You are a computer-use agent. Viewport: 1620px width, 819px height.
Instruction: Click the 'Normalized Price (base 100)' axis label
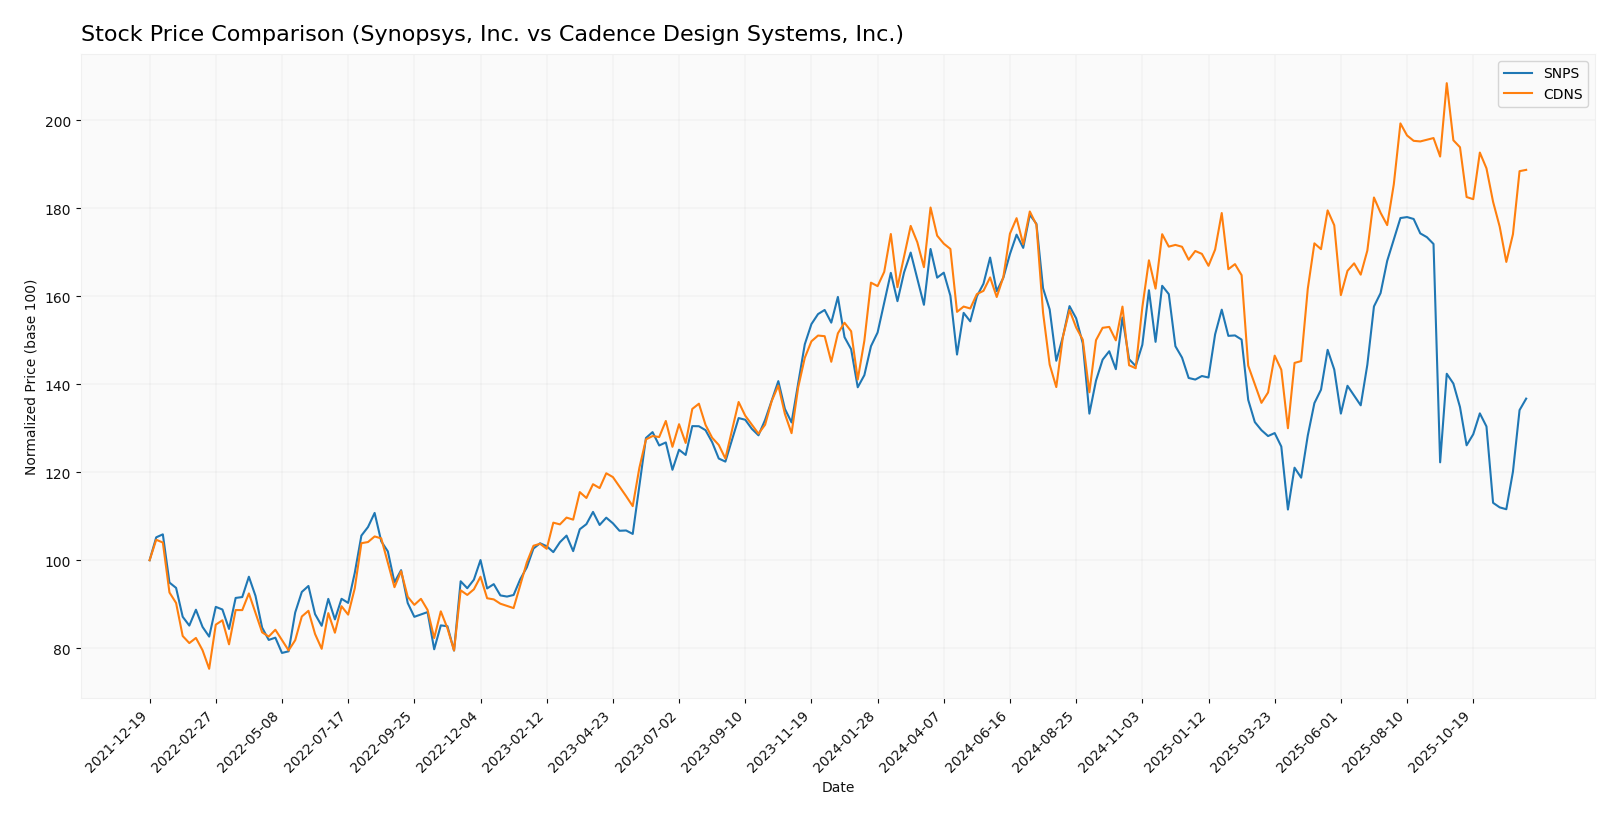[x=31, y=377]
